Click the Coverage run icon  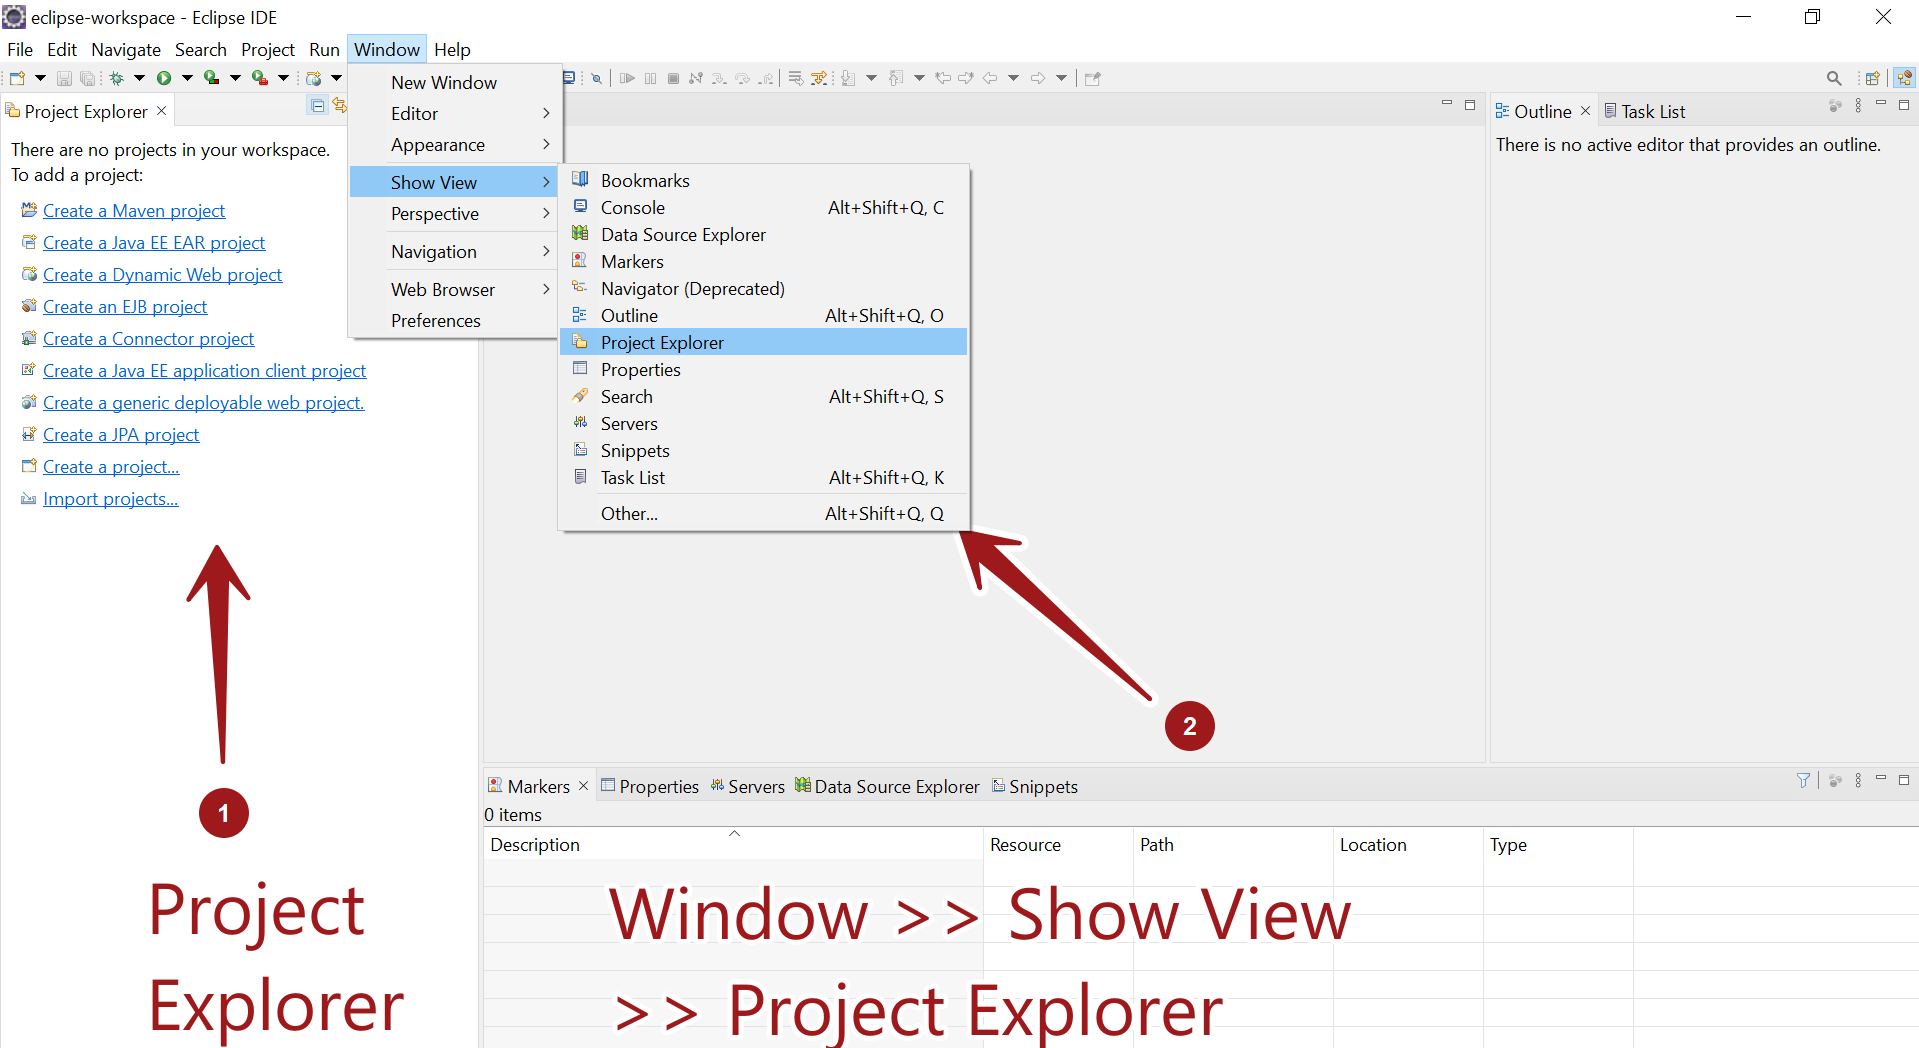tap(211, 77)
